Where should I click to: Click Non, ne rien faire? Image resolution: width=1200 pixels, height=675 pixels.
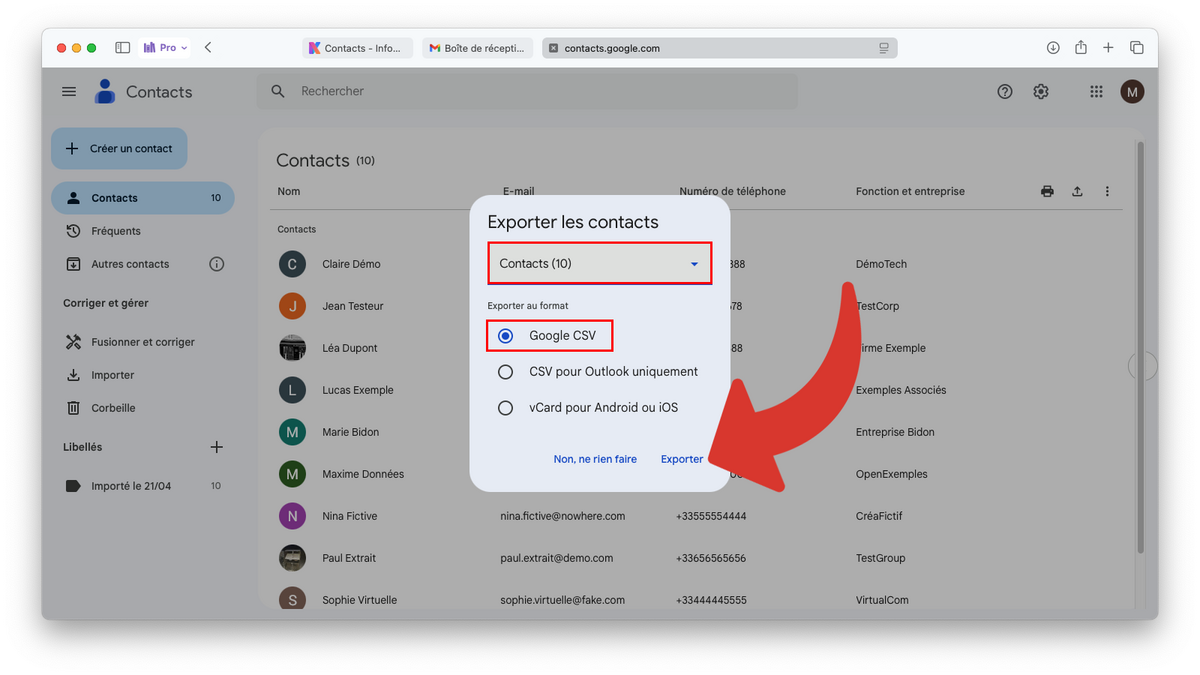pos(595,459)
